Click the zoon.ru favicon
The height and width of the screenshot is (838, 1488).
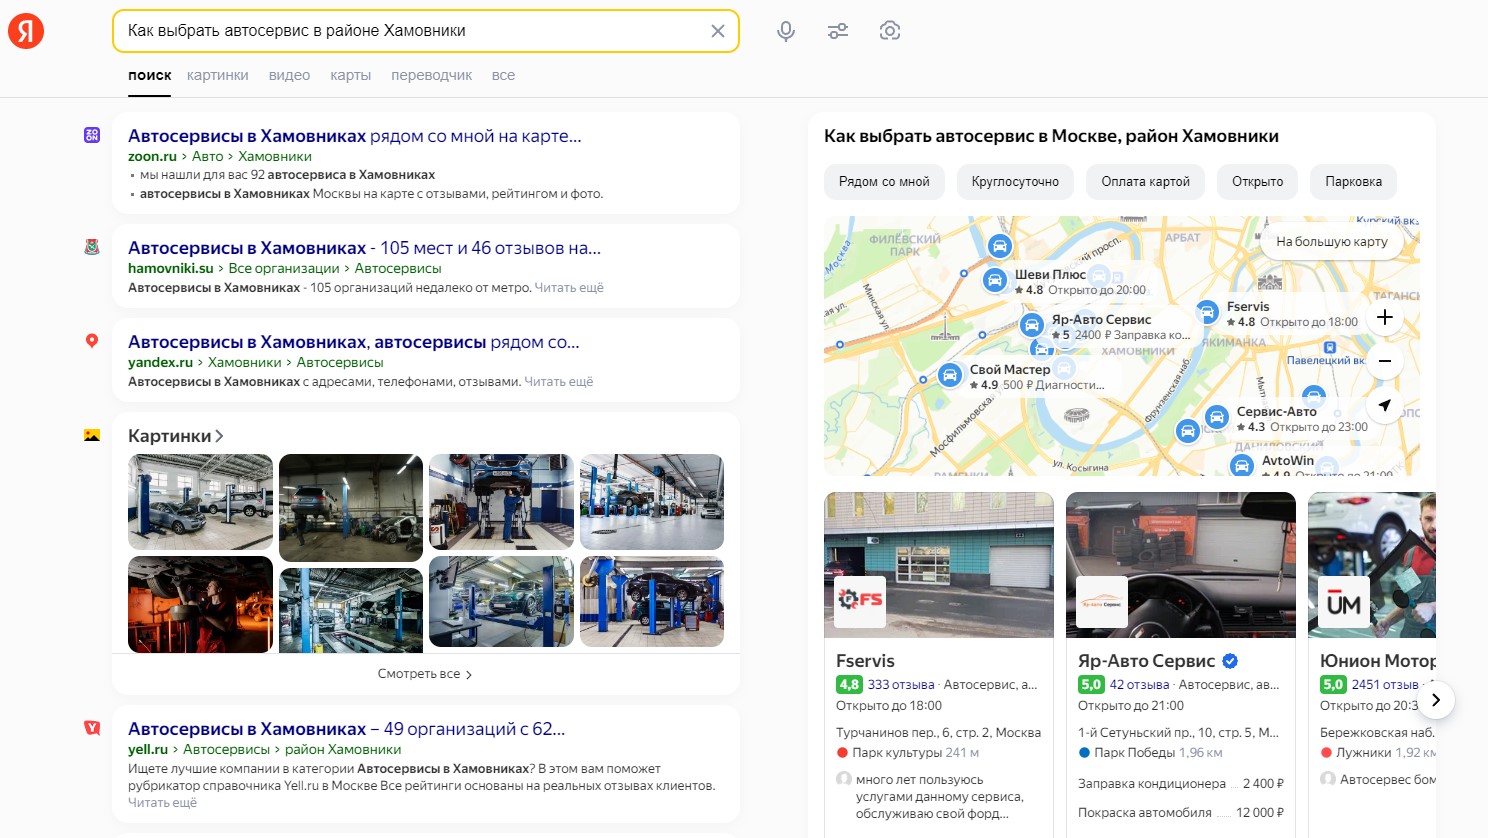tap(92, 135)
